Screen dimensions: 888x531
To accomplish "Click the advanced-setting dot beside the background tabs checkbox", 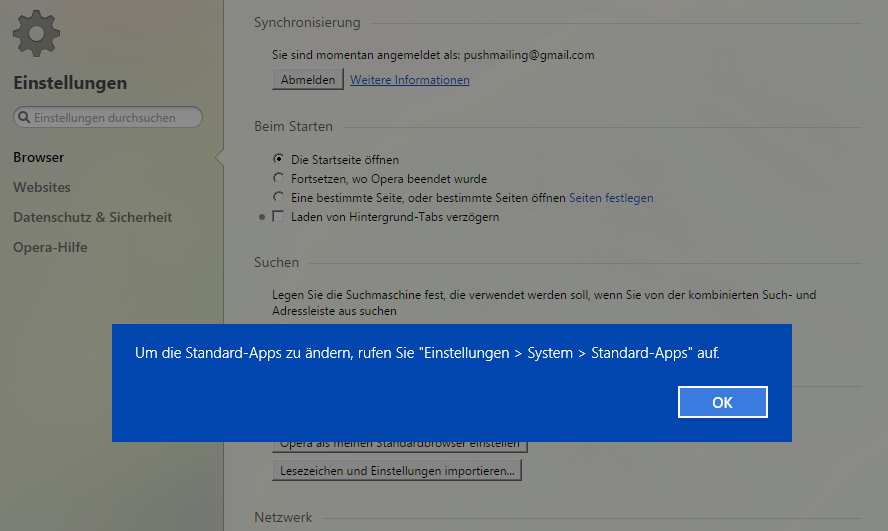I will click(x=262, y=217).
